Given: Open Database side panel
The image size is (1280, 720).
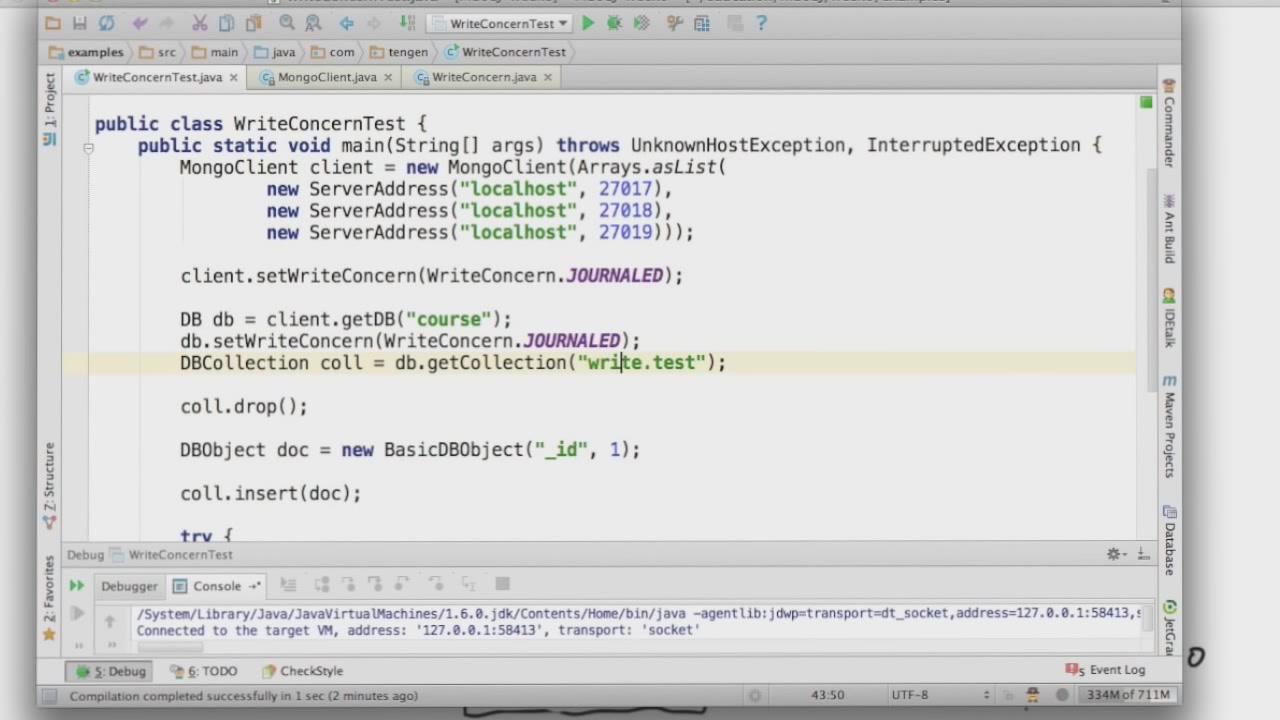Looking at the screenshot, I should tap(1168, 540).
